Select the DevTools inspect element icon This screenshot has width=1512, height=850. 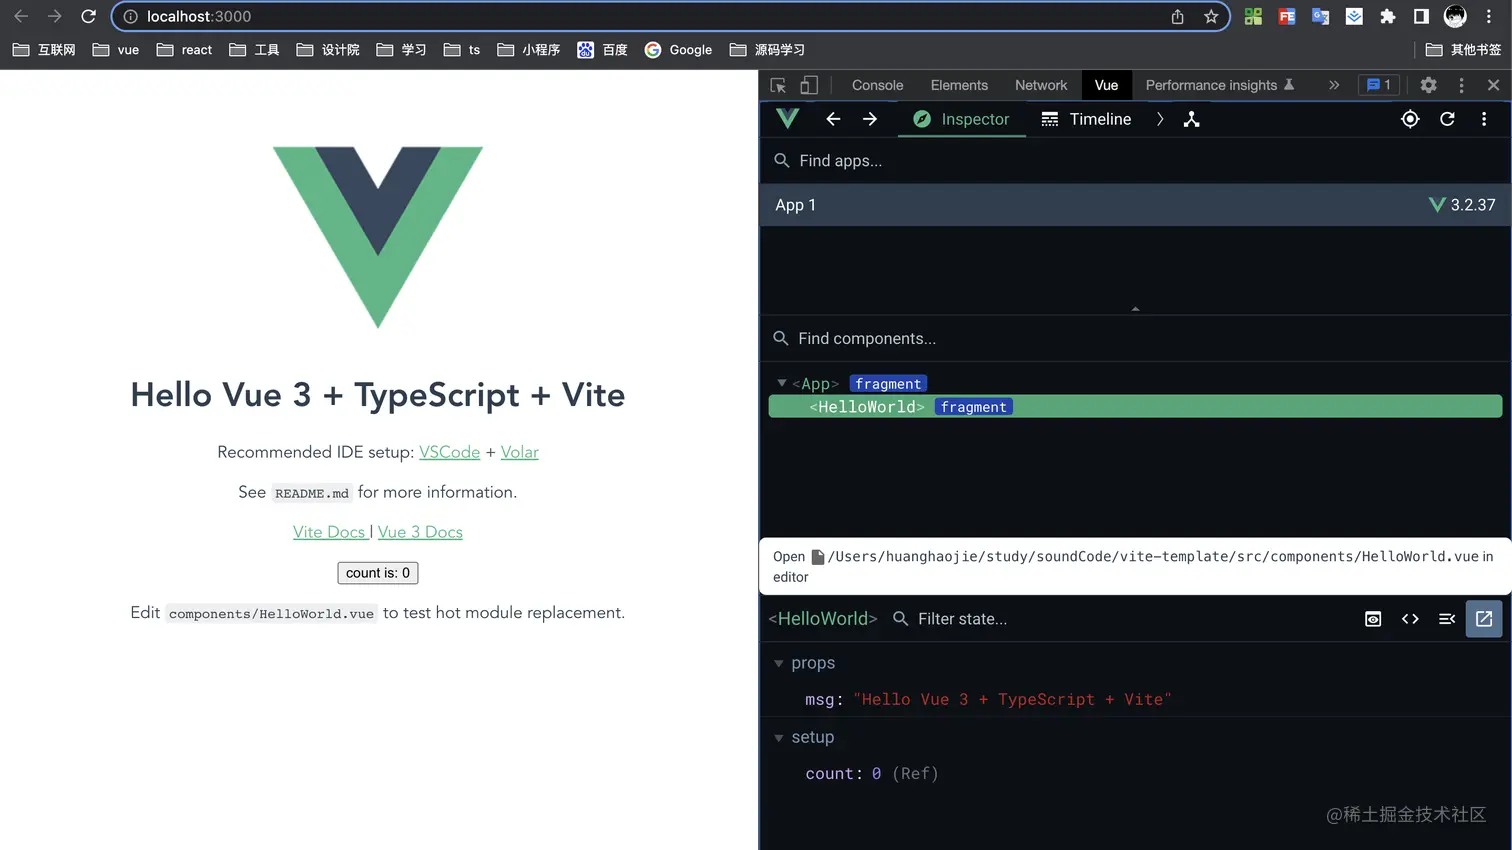[778, 85]
